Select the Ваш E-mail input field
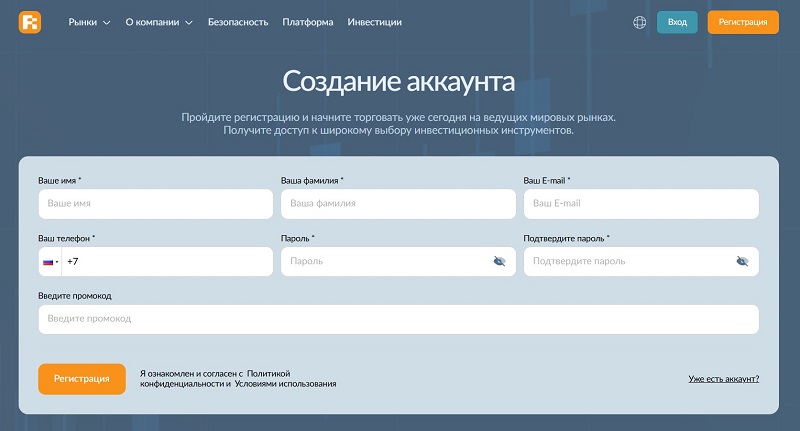Viewport: 800px width, 431px height. tap(641, 204)
